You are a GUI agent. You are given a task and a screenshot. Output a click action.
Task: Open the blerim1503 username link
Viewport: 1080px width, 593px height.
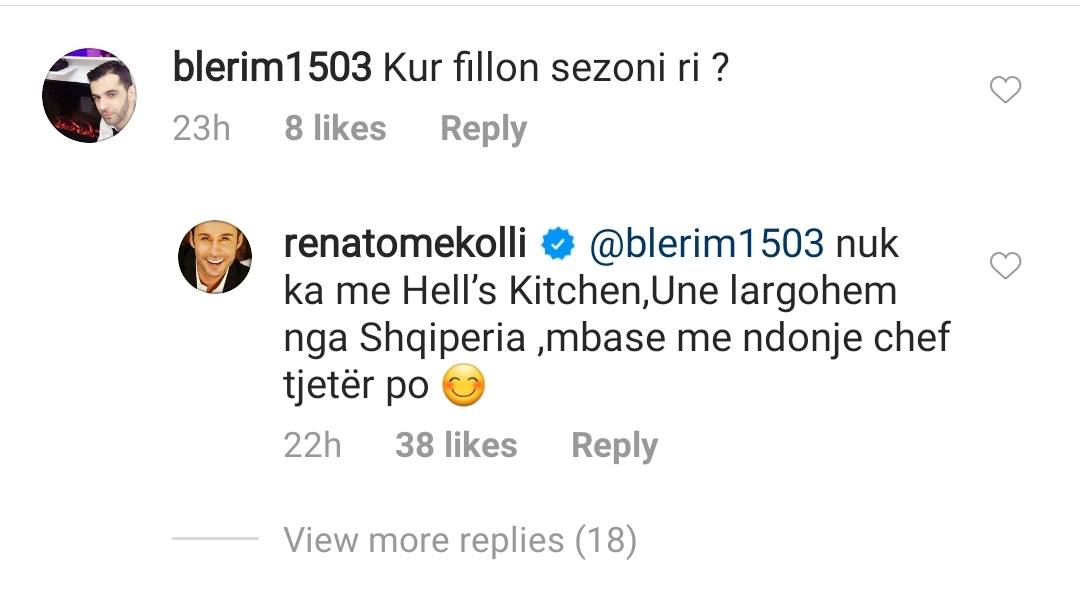click(272, 69)
